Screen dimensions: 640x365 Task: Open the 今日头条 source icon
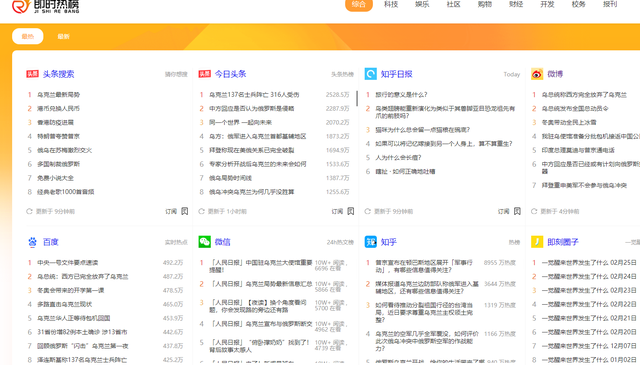tap(204, 74)
